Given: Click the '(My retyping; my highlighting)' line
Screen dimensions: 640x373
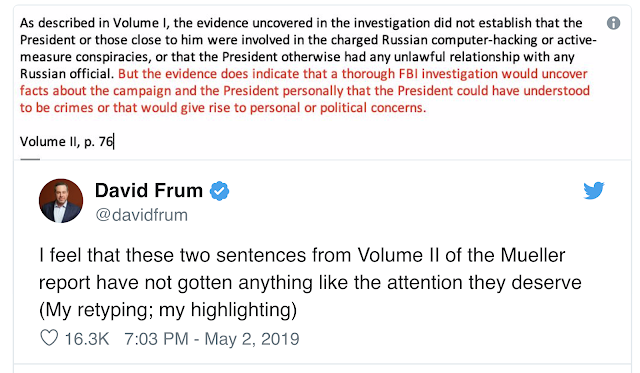Looking at the screenshot, I should pos(168,310).
